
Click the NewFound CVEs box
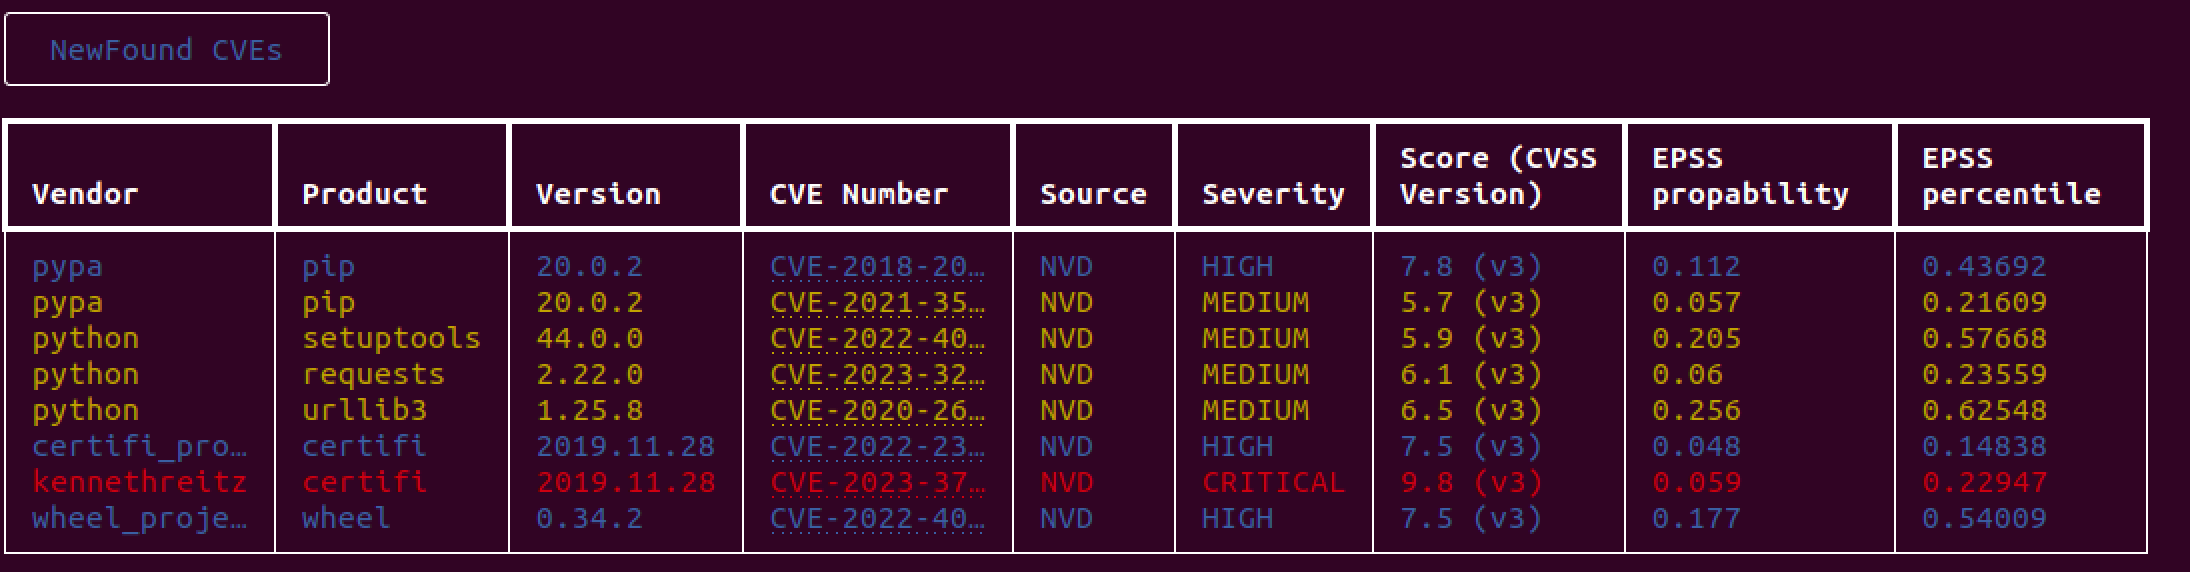click(x=167, y=49)
